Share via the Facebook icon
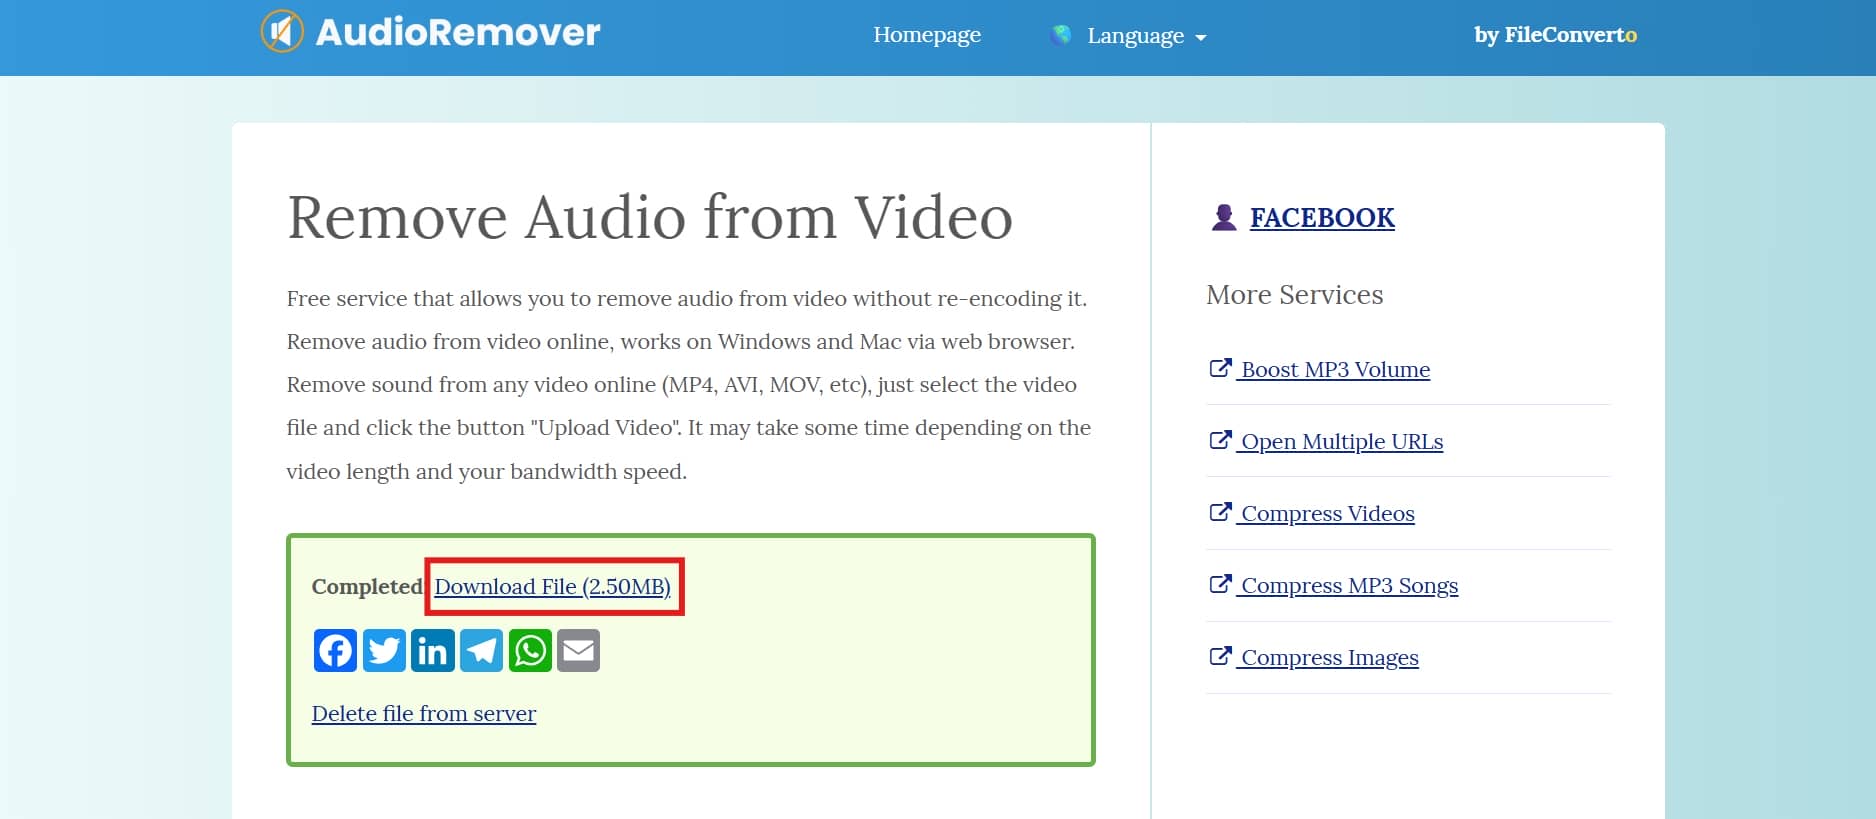The height and width of the screenshot is (819, 1876). (335, 650)
